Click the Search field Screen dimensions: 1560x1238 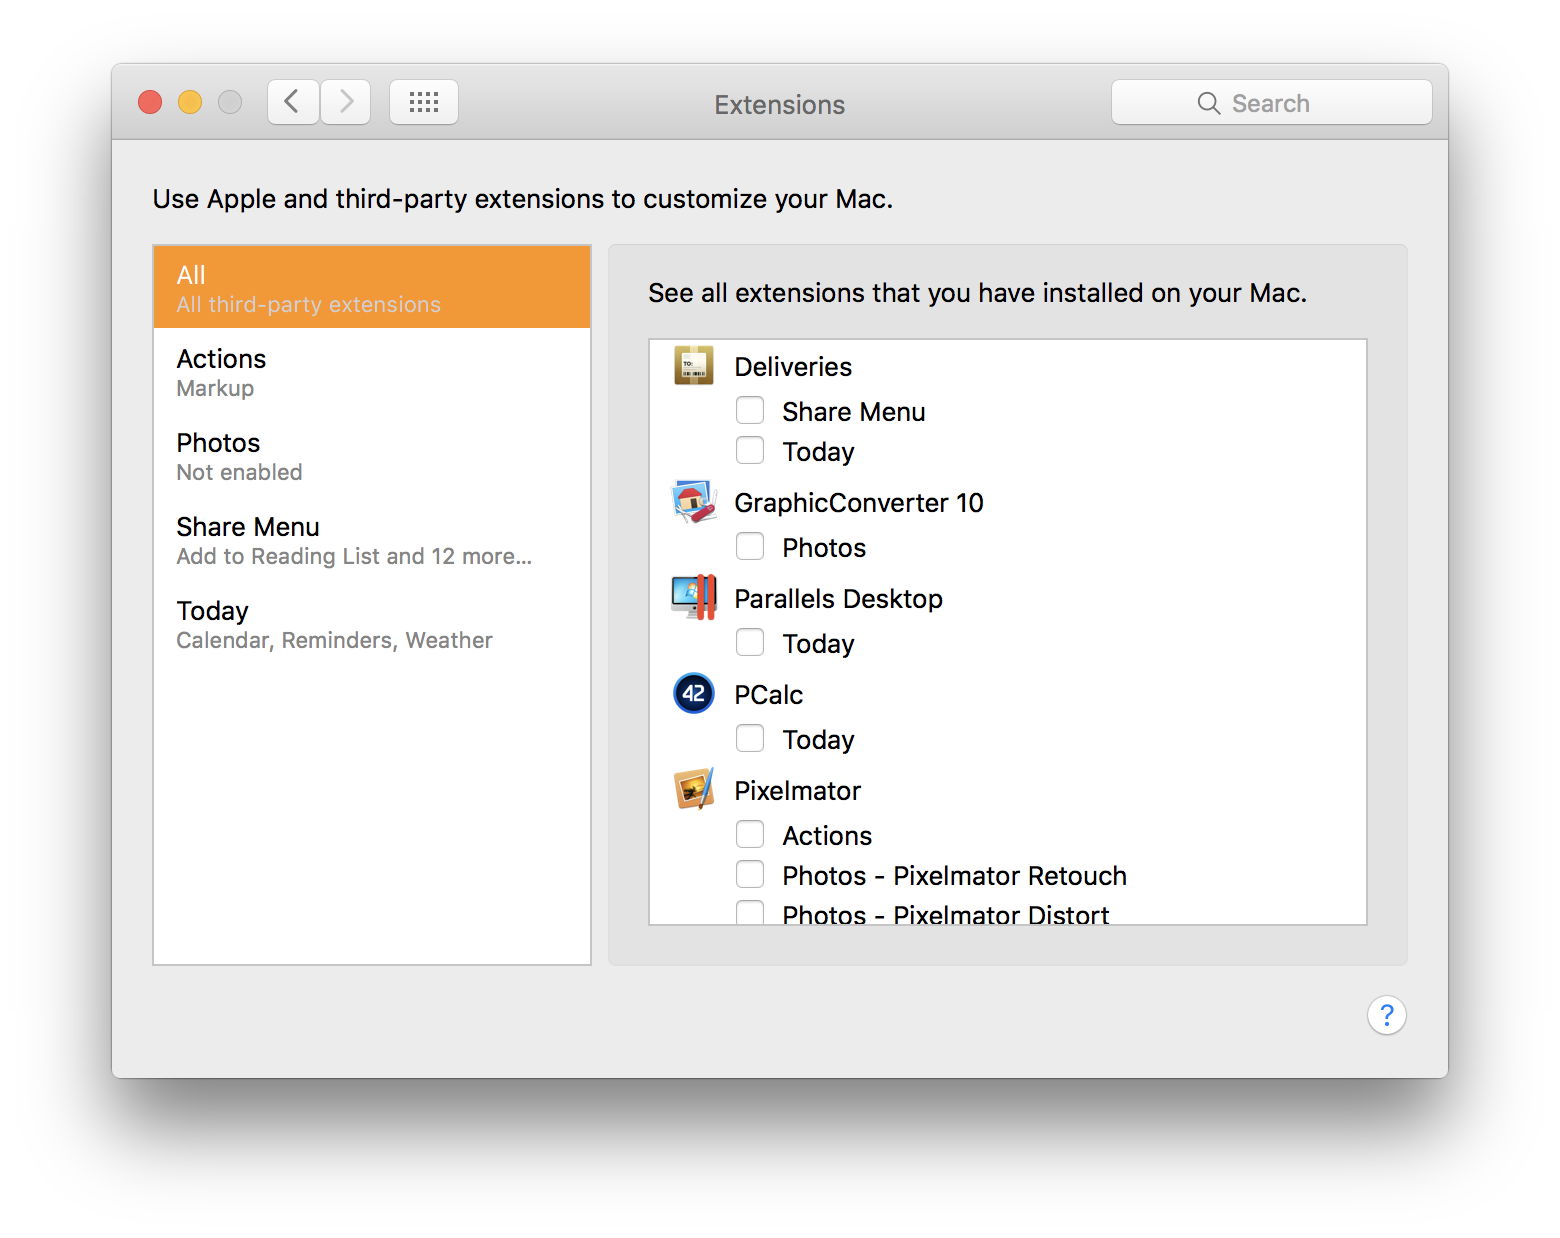click(x=1271, y=103)
